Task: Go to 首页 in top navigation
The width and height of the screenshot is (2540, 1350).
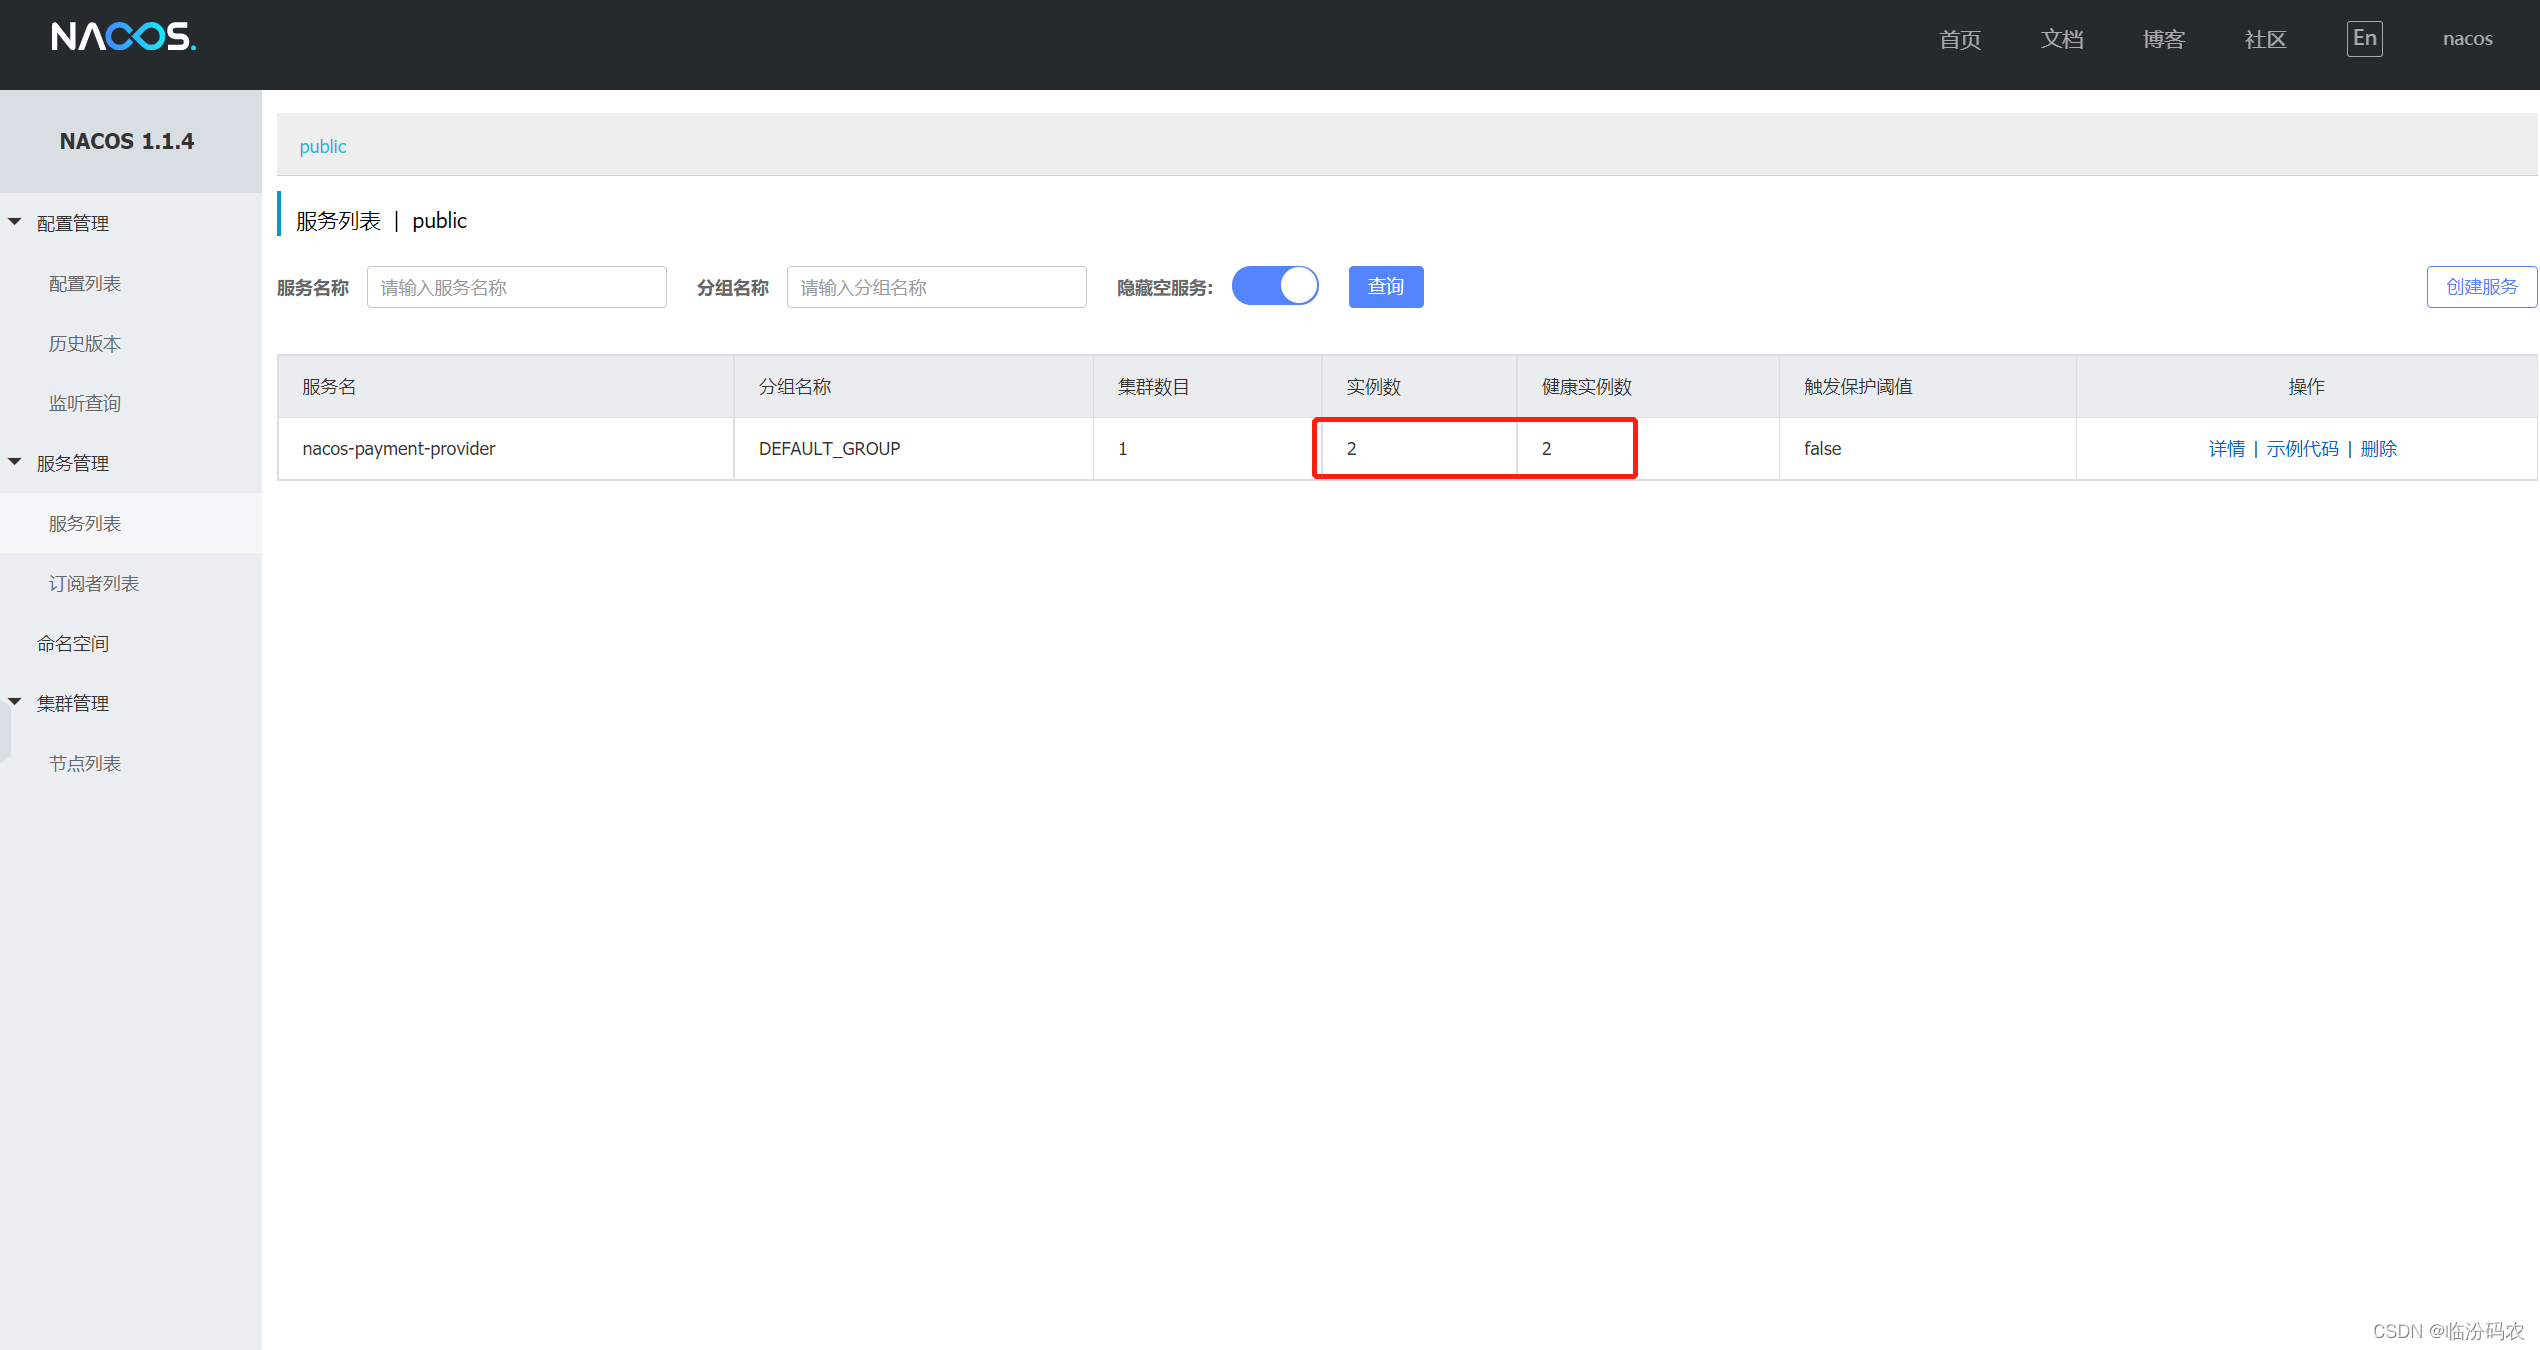Action: [1960, 39]
